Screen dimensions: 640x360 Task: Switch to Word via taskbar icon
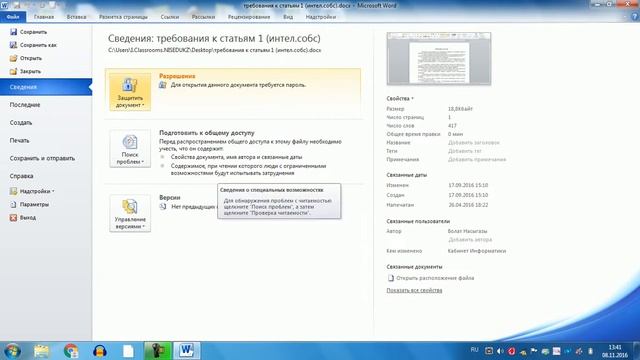(x=187, y=351)
